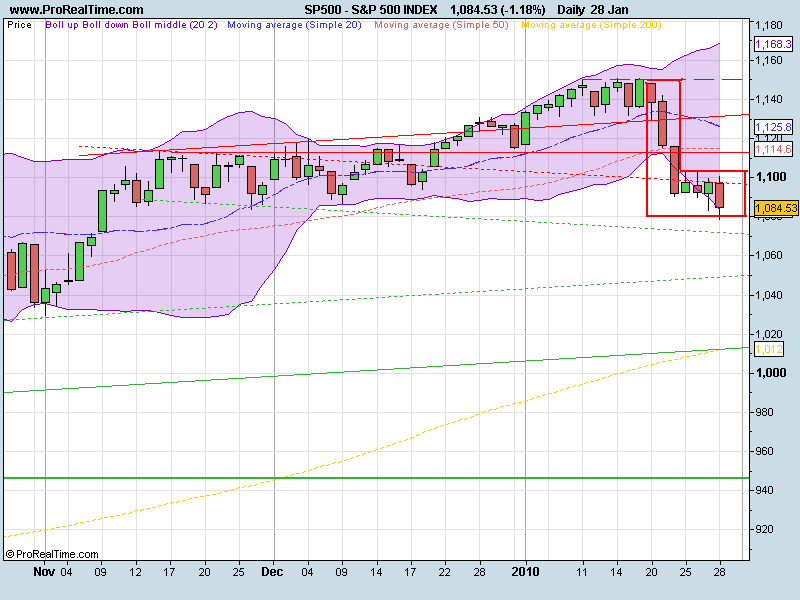Click the 1,100 price axis label
The image size is (800, 600).
(x=770, y=177)
